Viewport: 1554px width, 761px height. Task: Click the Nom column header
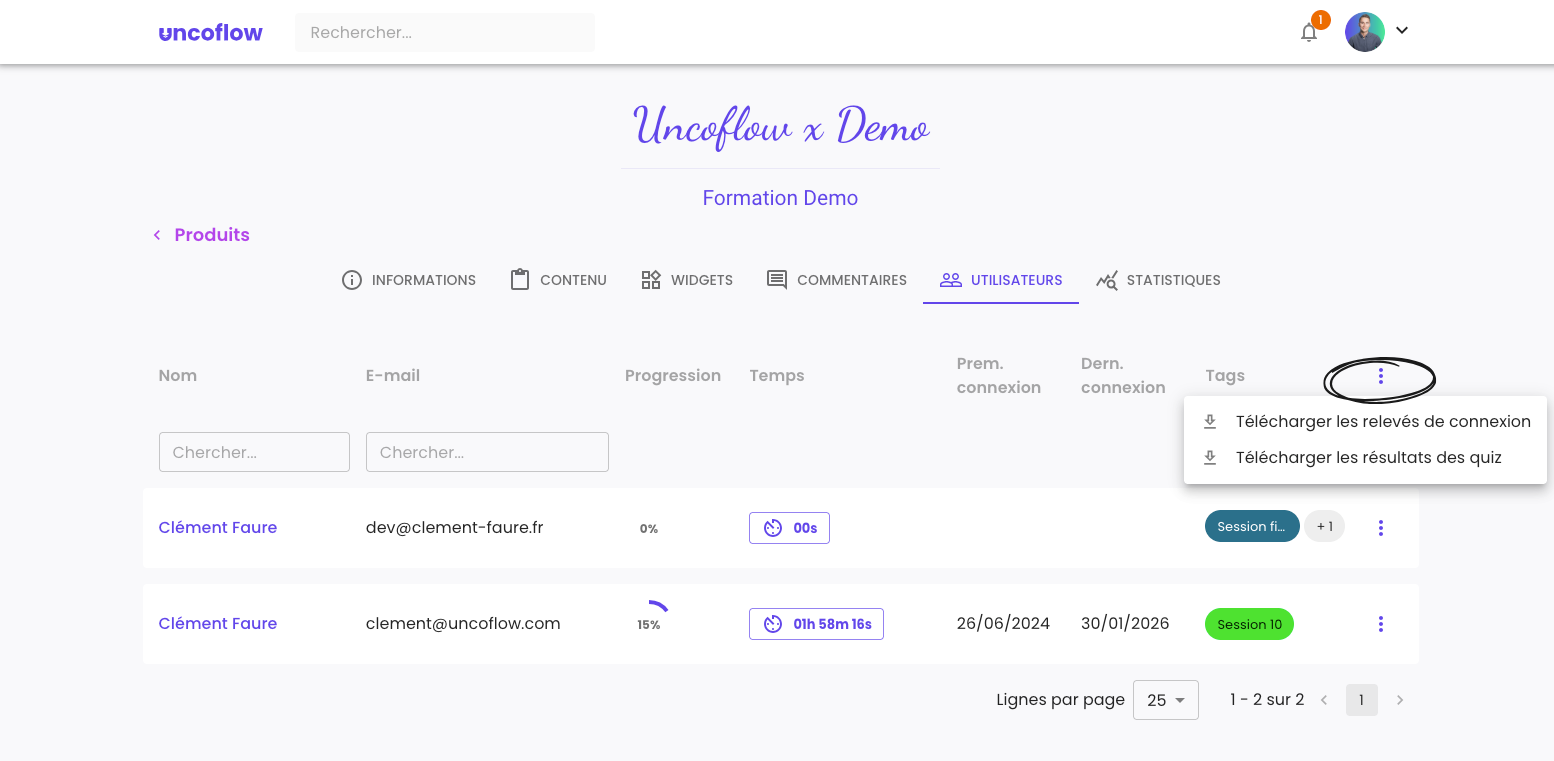[x=178, y=376]
